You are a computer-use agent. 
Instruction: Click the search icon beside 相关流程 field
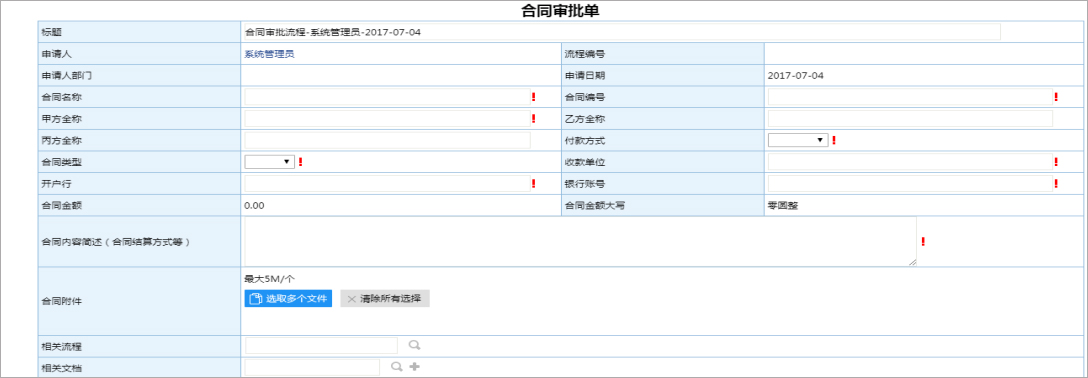414,345
